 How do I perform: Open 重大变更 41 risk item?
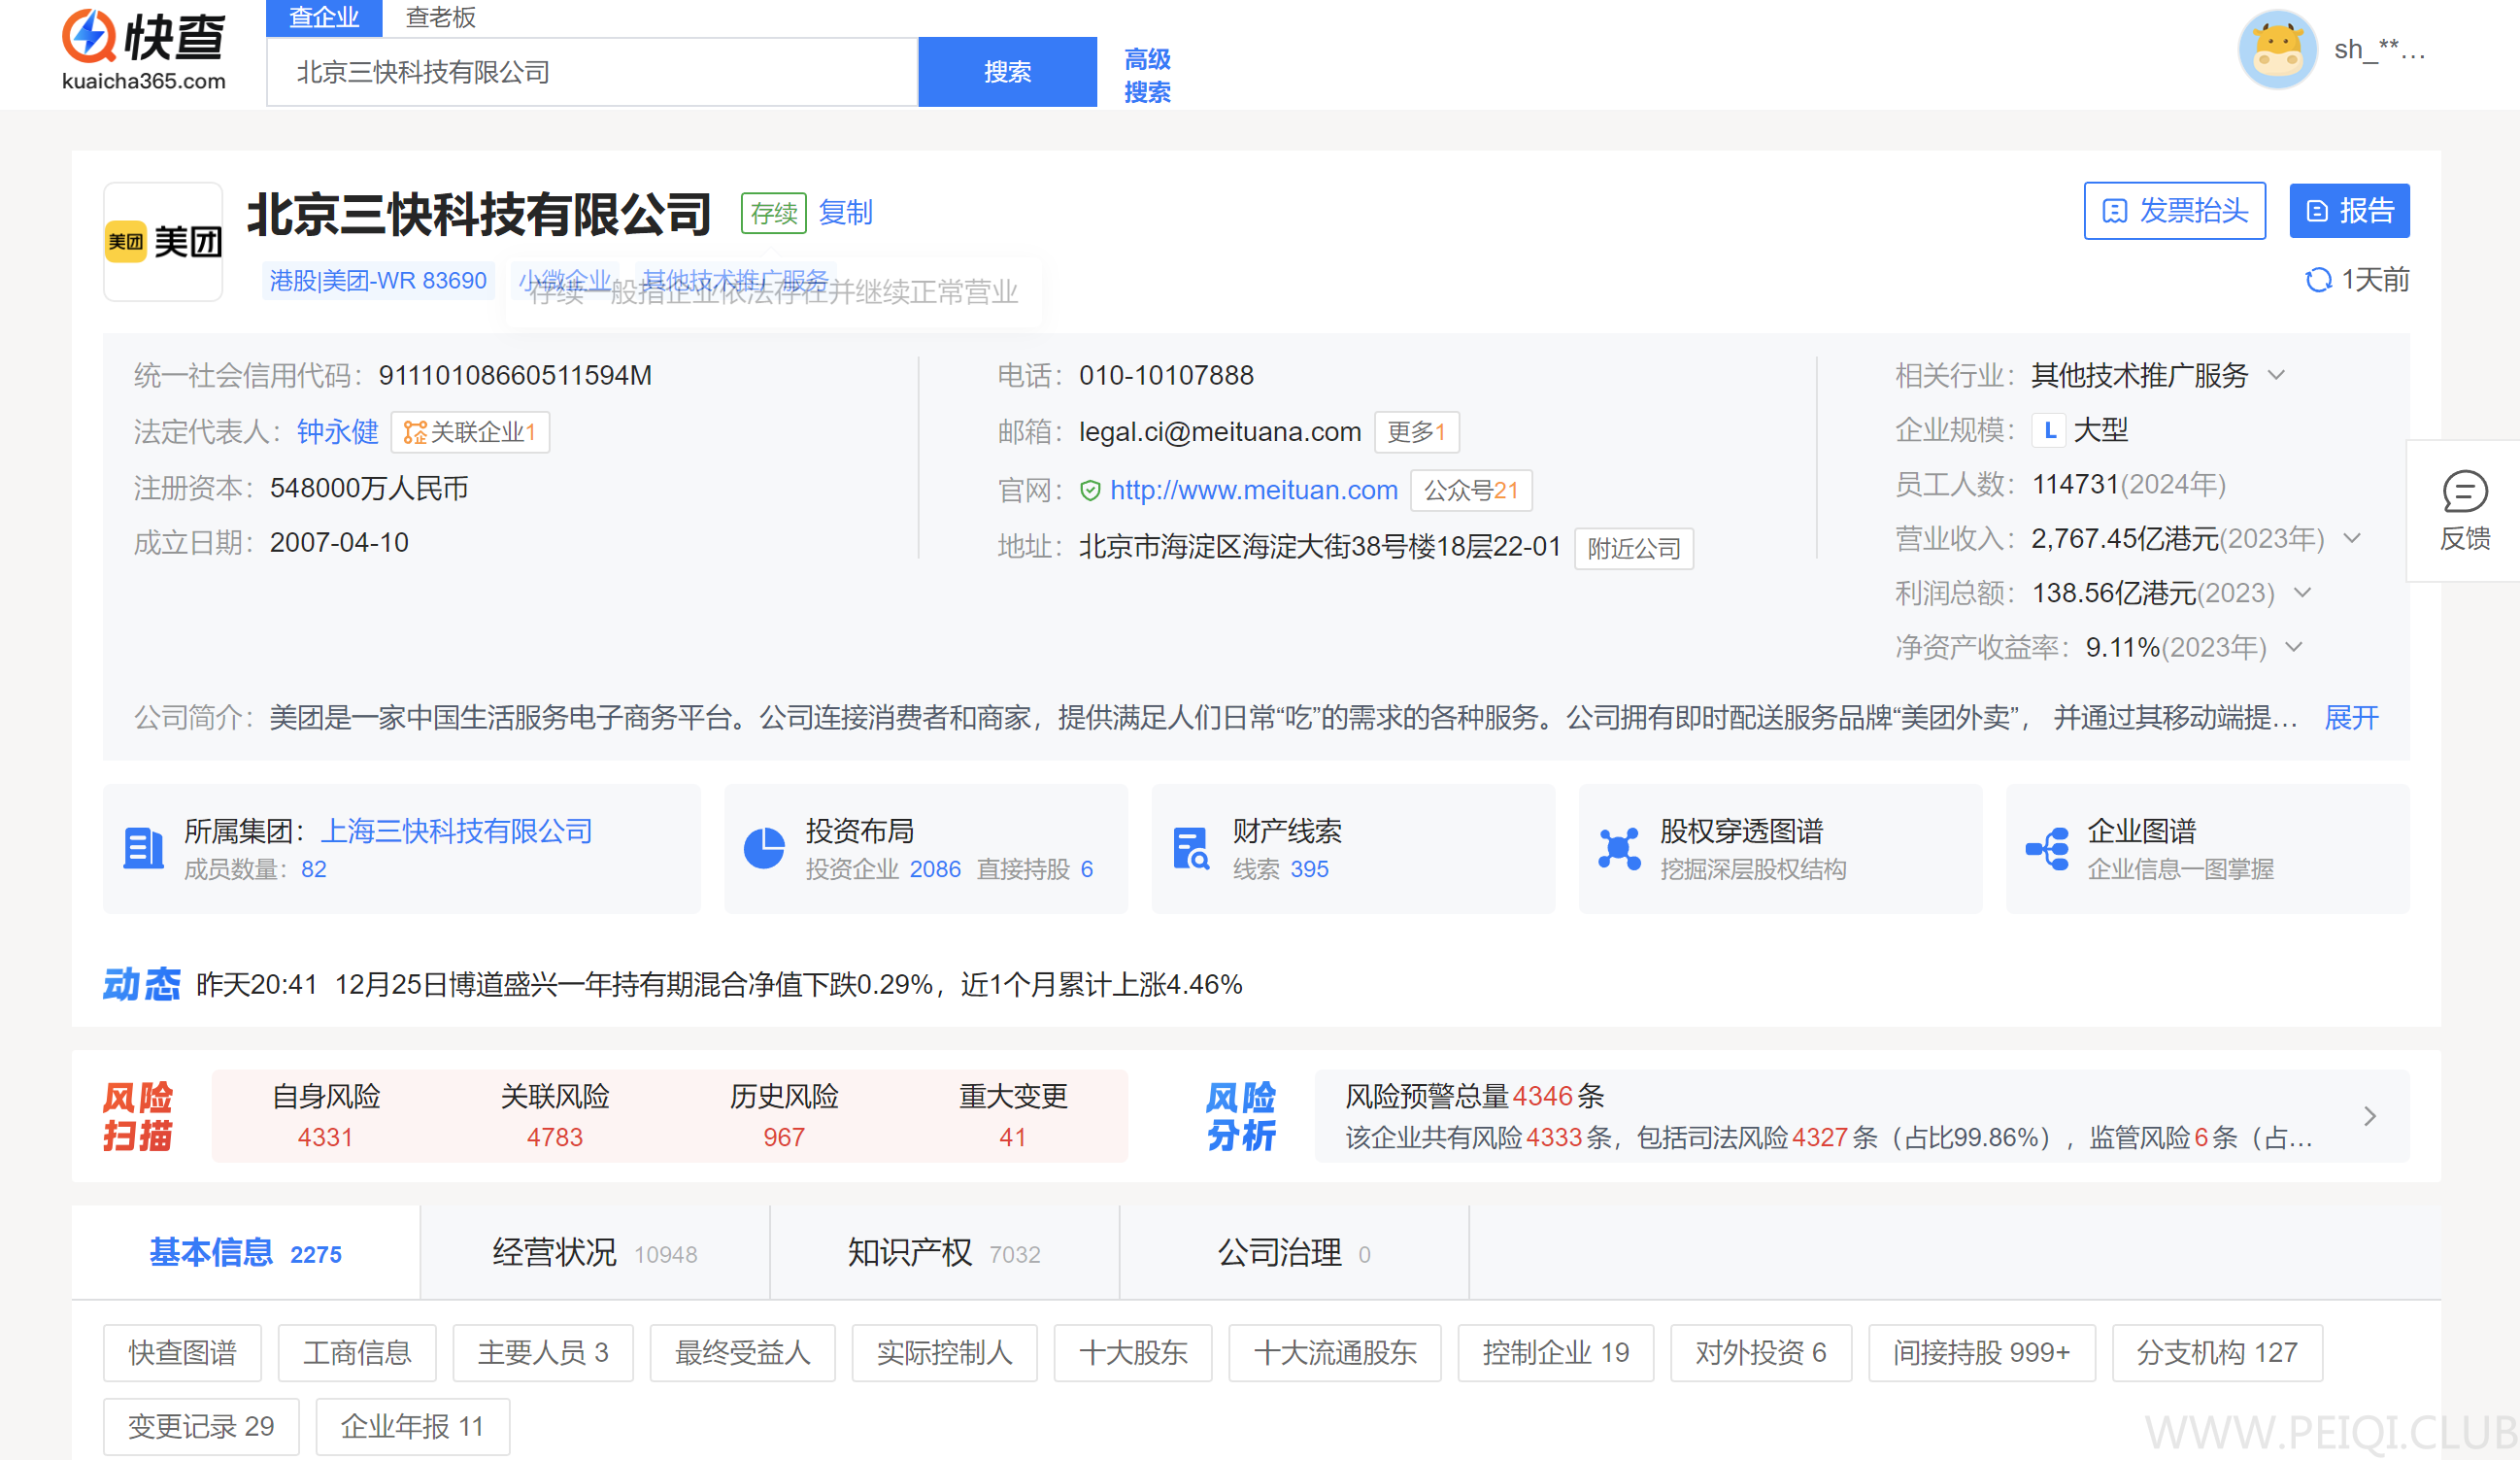pos(1013,1116)
